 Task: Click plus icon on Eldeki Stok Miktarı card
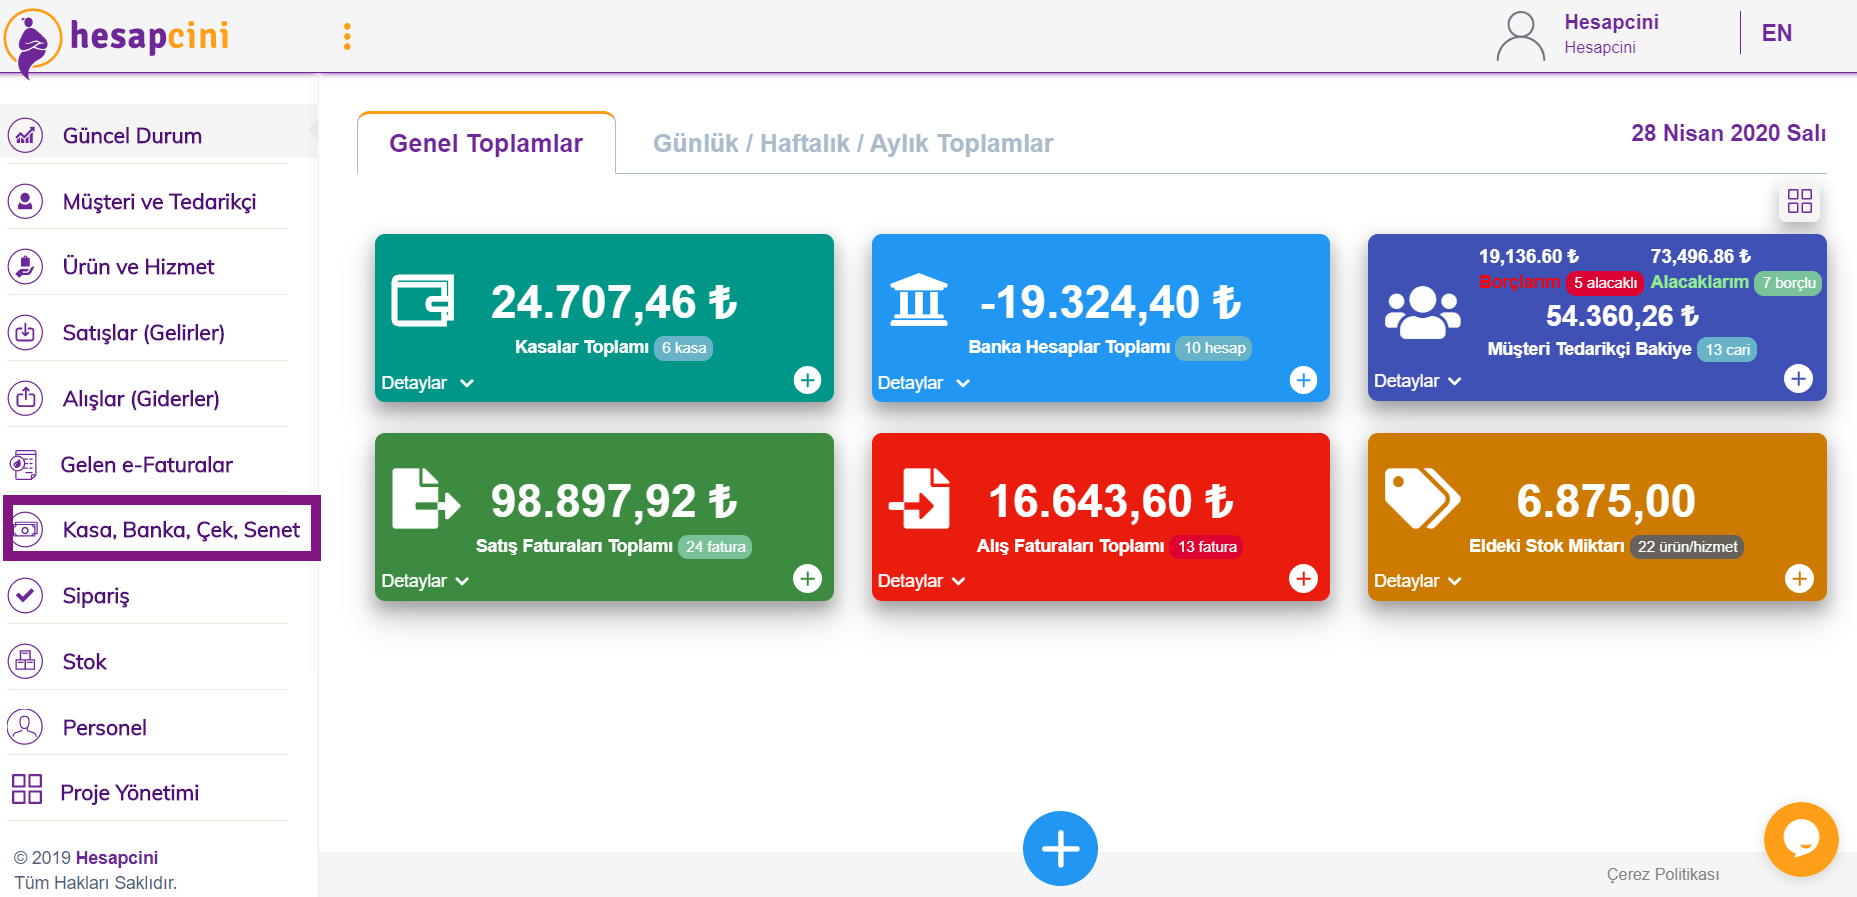tap(1799, 579)
